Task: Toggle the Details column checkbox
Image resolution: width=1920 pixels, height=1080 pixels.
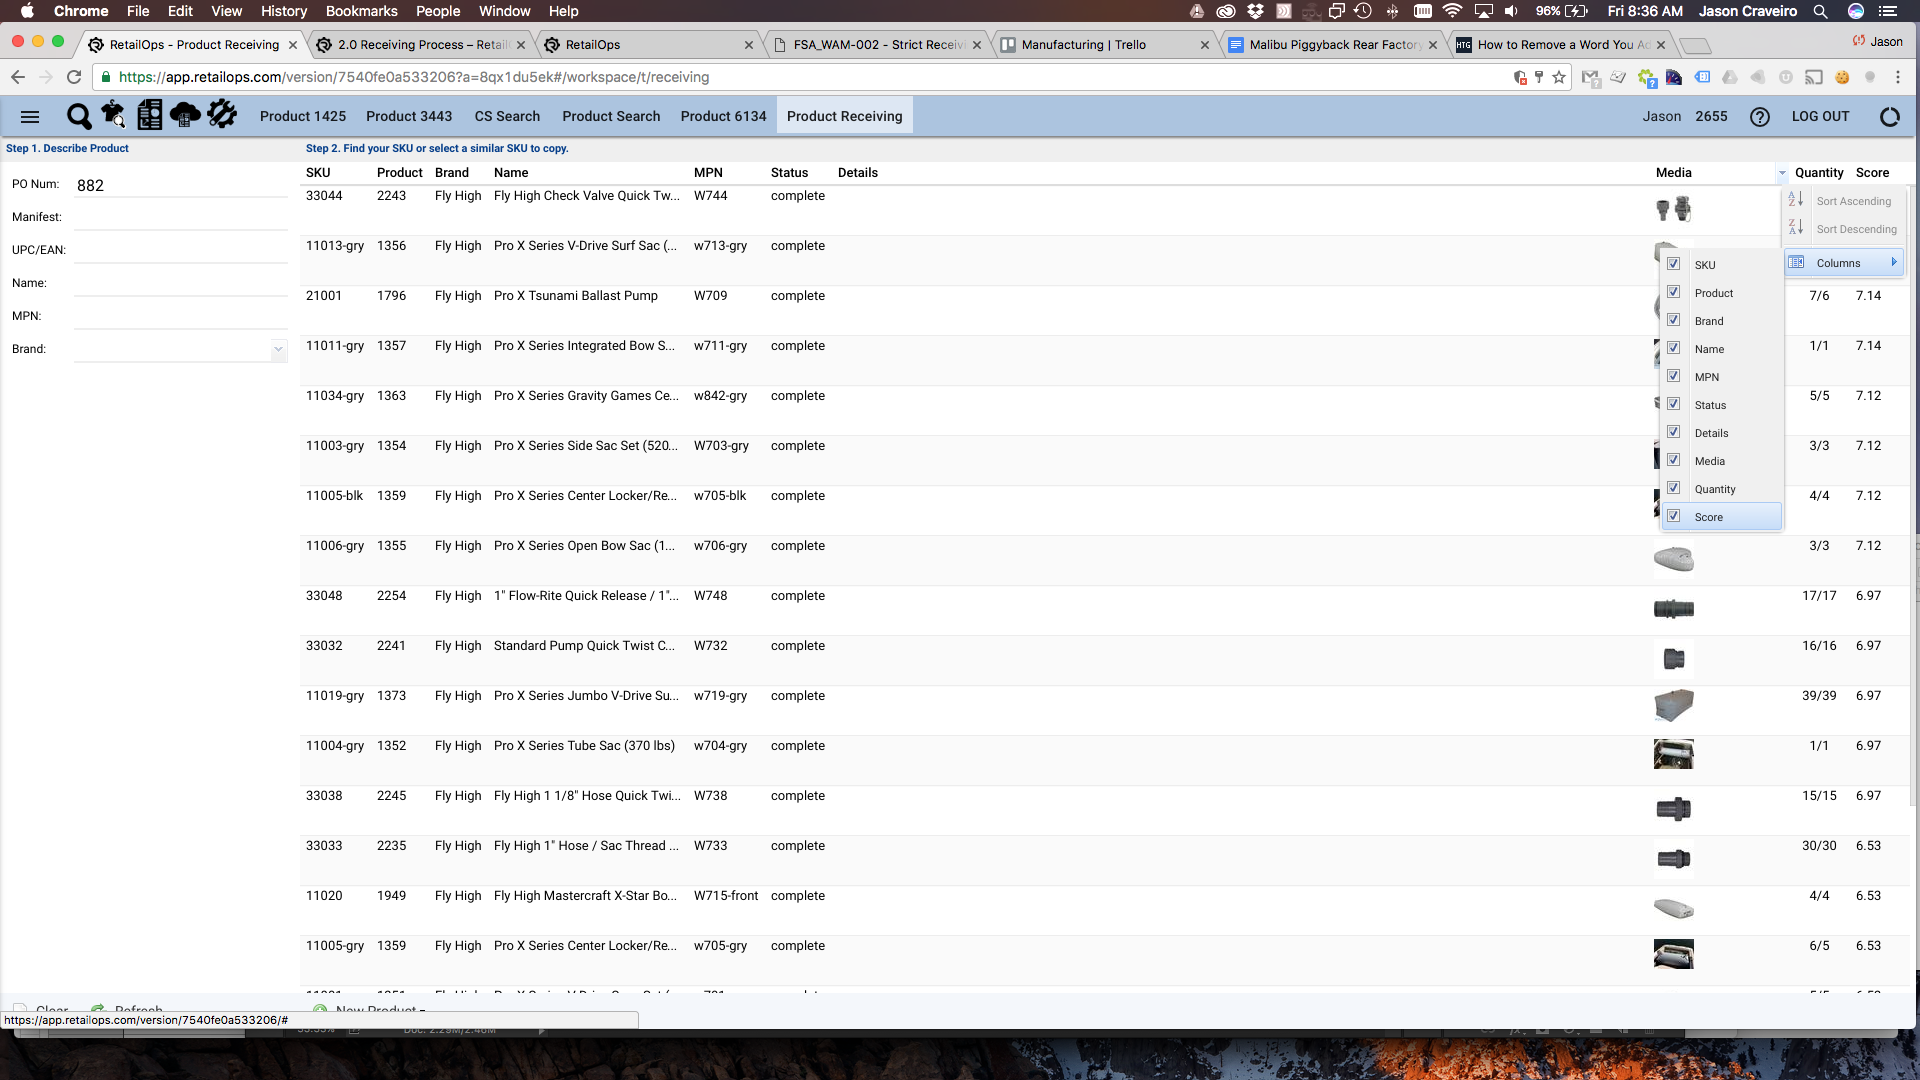Action: pos(1673,433)
